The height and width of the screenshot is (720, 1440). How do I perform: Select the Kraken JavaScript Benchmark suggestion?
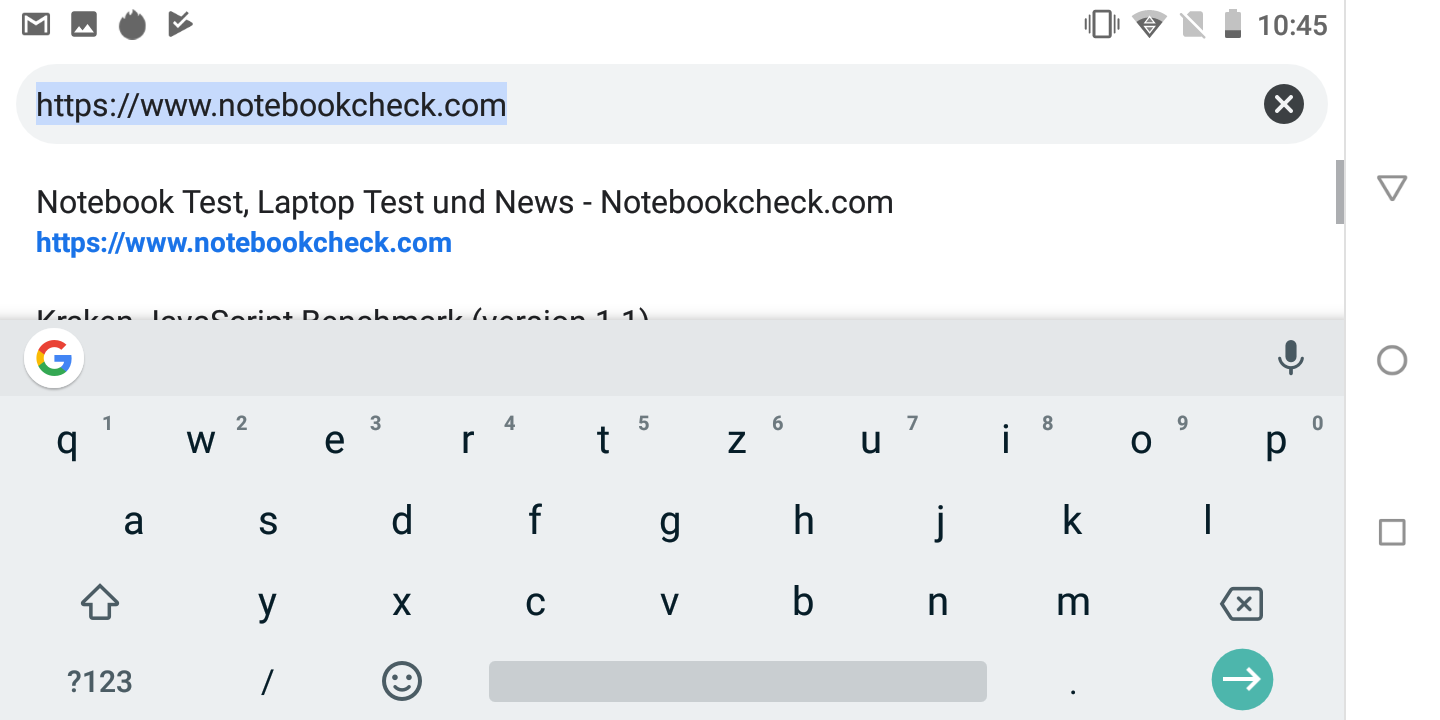342,314
